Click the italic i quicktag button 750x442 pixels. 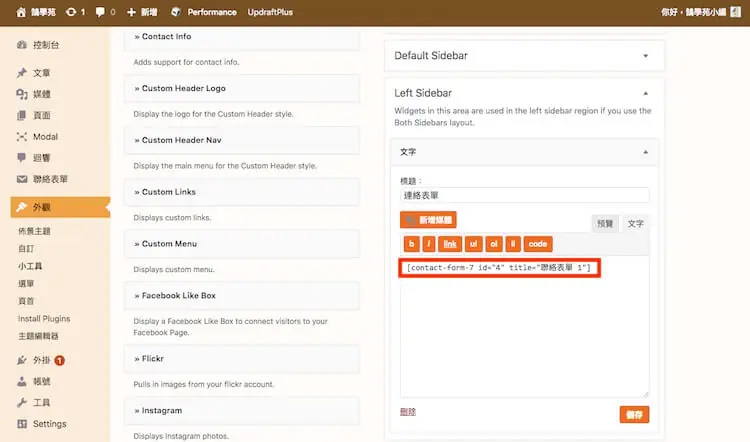point(429,244)
